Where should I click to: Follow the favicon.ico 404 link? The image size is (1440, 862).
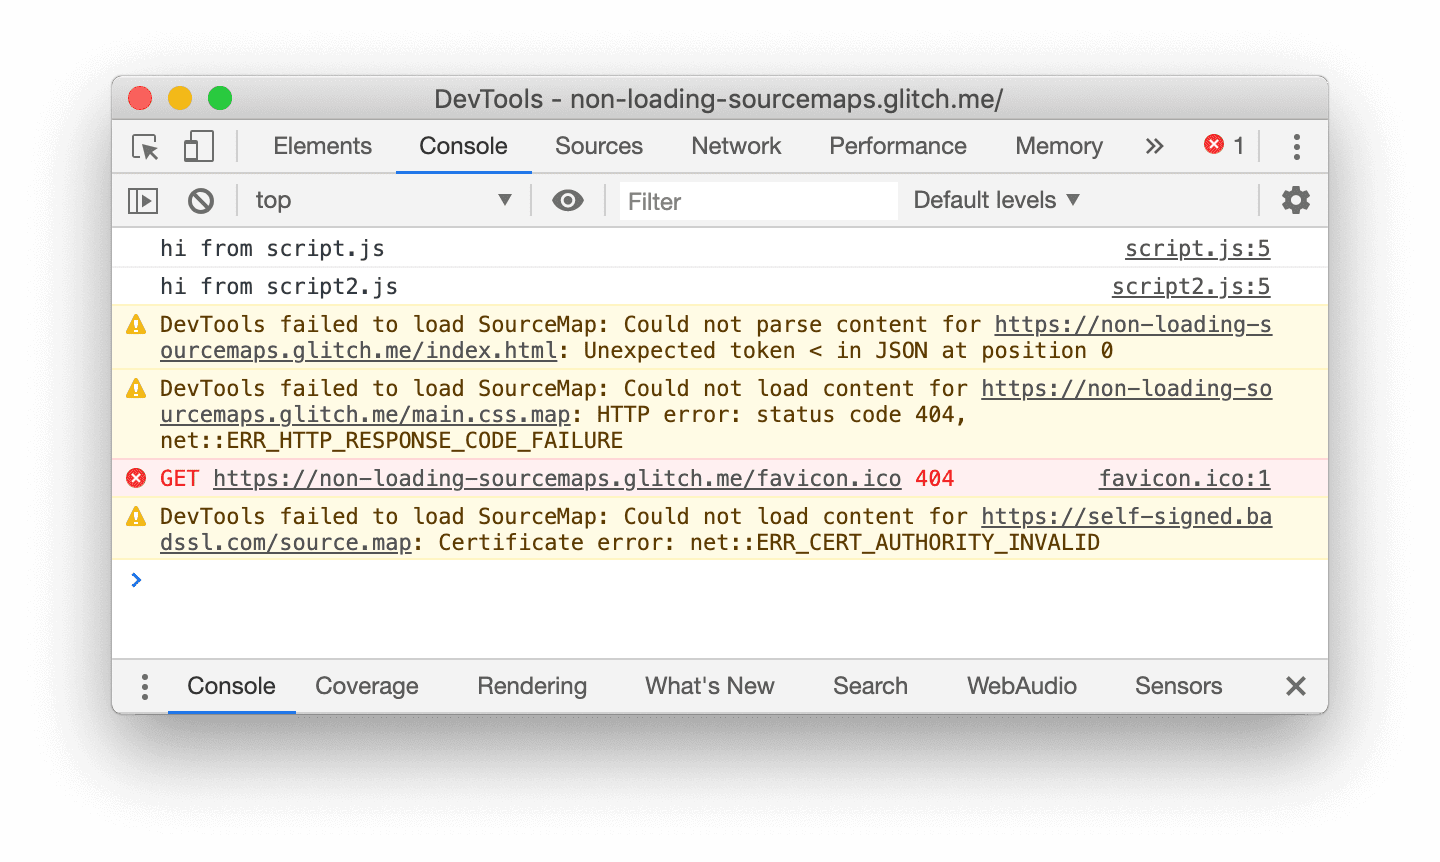(x=1184, y=478)
